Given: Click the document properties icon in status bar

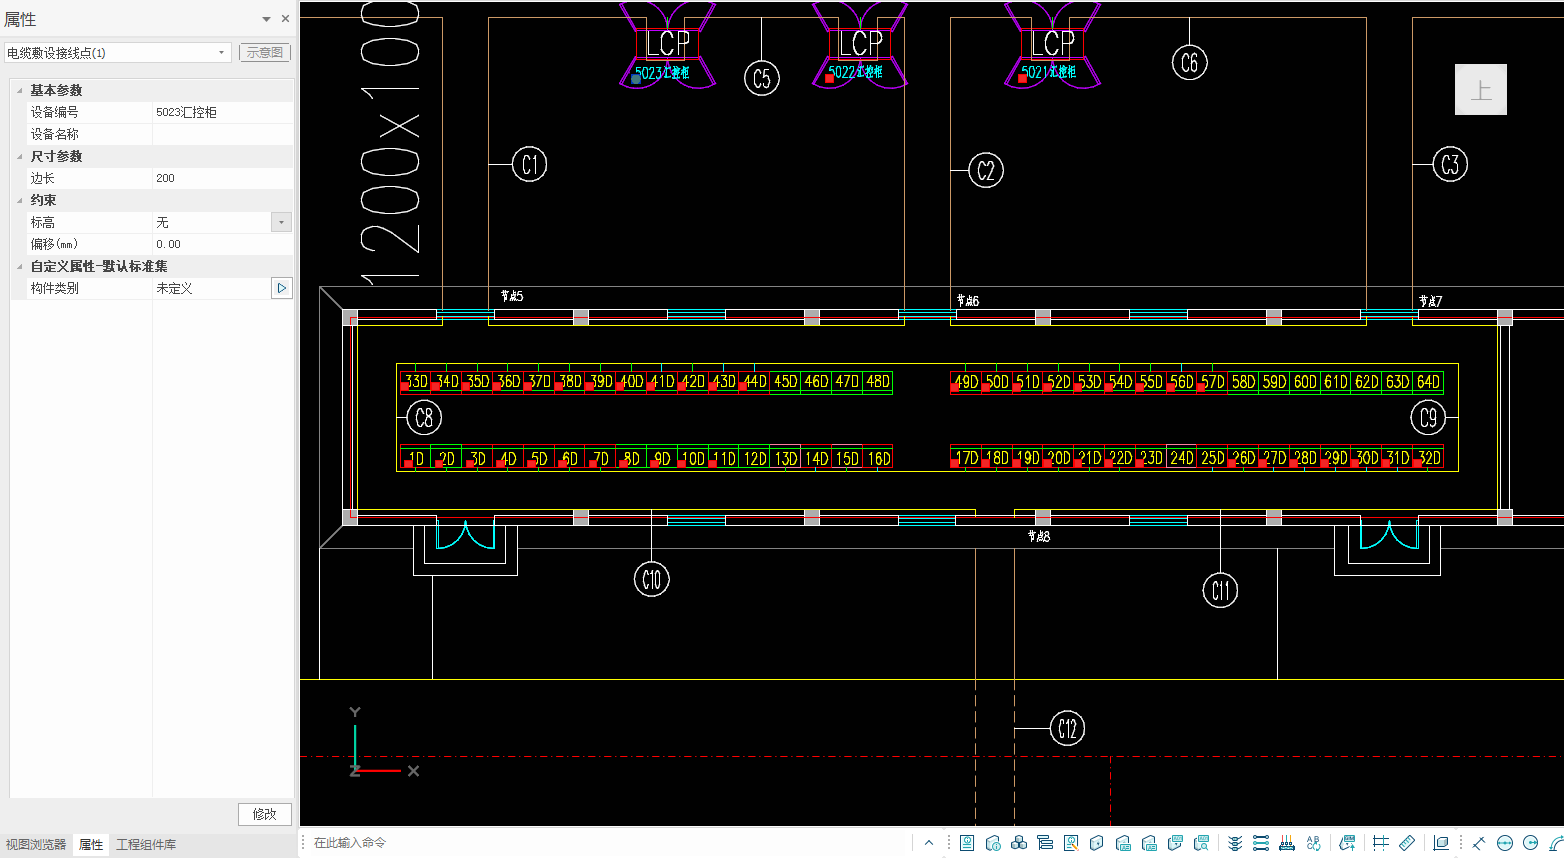Looking at the screenshot, I should [967, 843].
